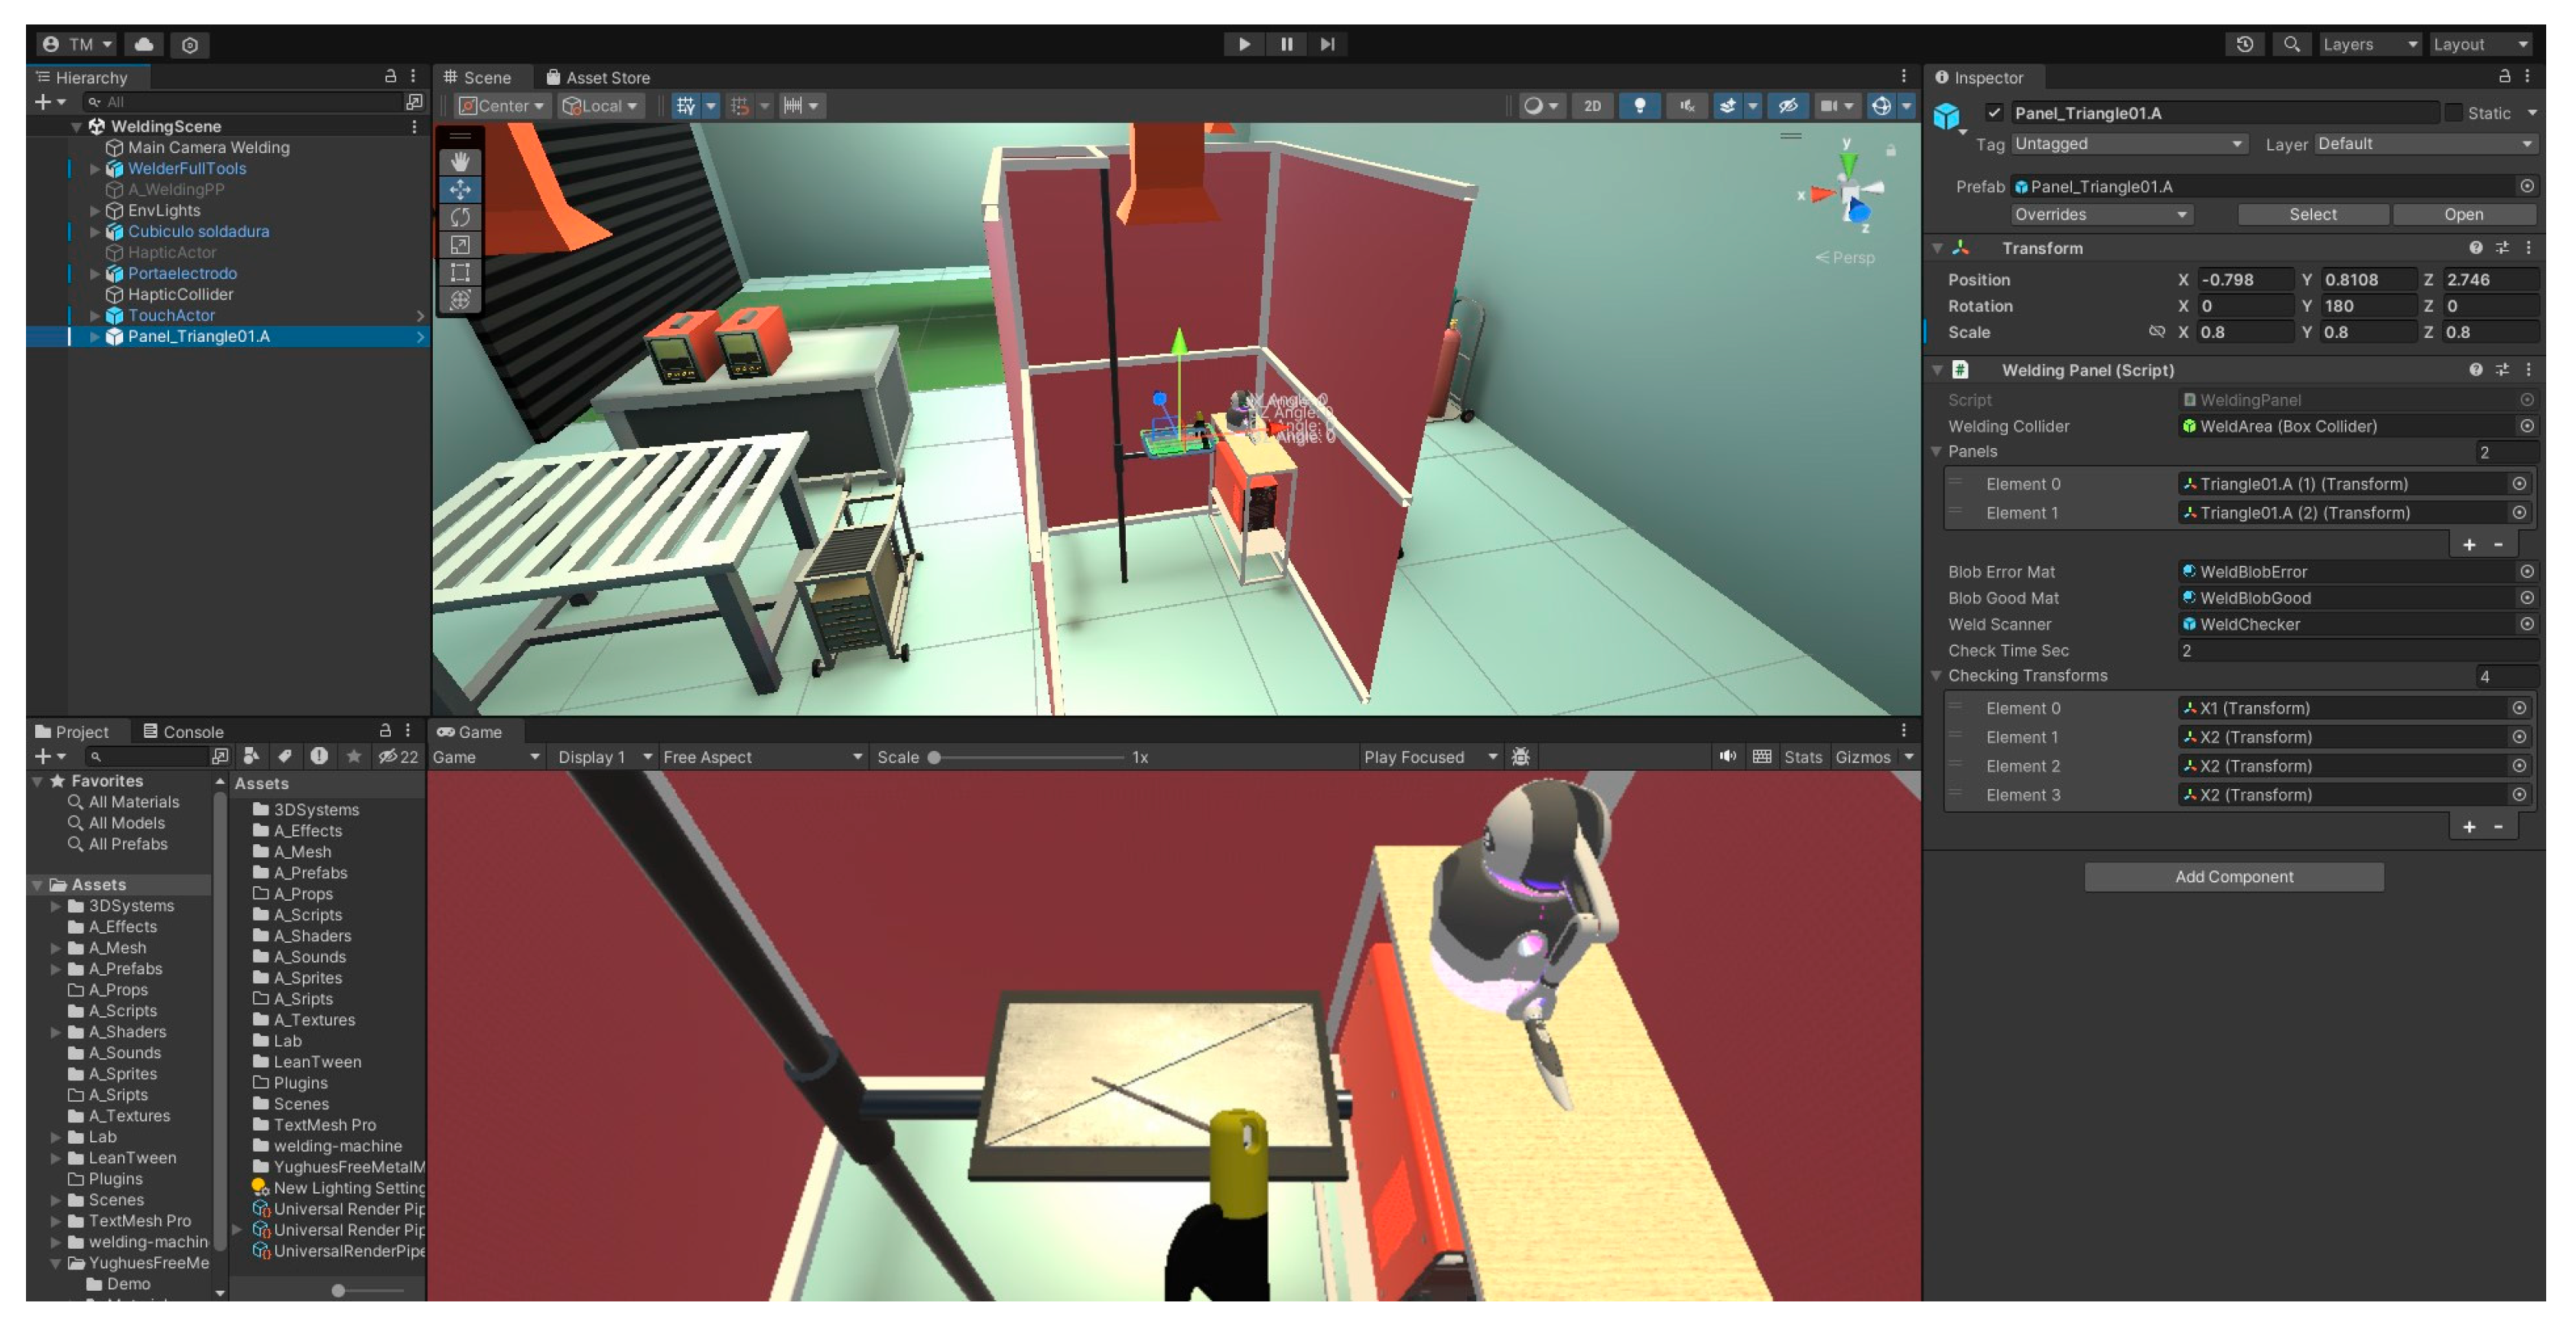The image size is (2576, 1332).
Task: Click the Add Component button
Action: [2233, 876]
